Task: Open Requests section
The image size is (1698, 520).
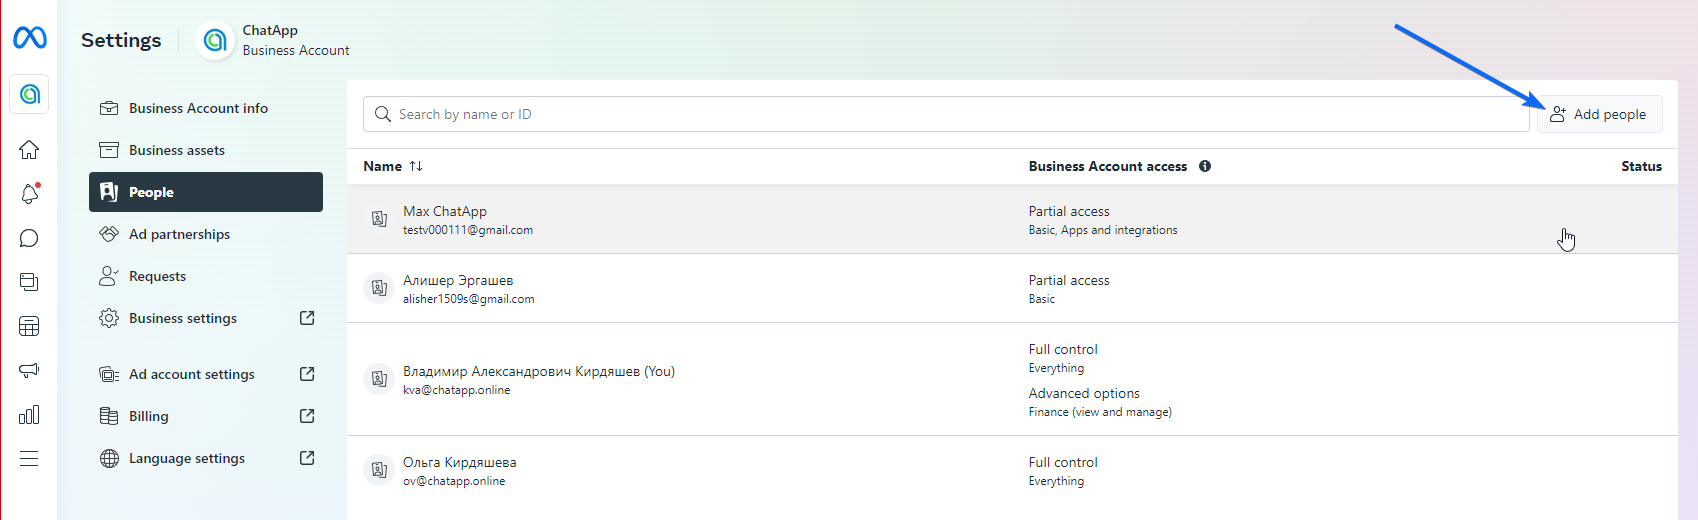Action: click(206, 276)
